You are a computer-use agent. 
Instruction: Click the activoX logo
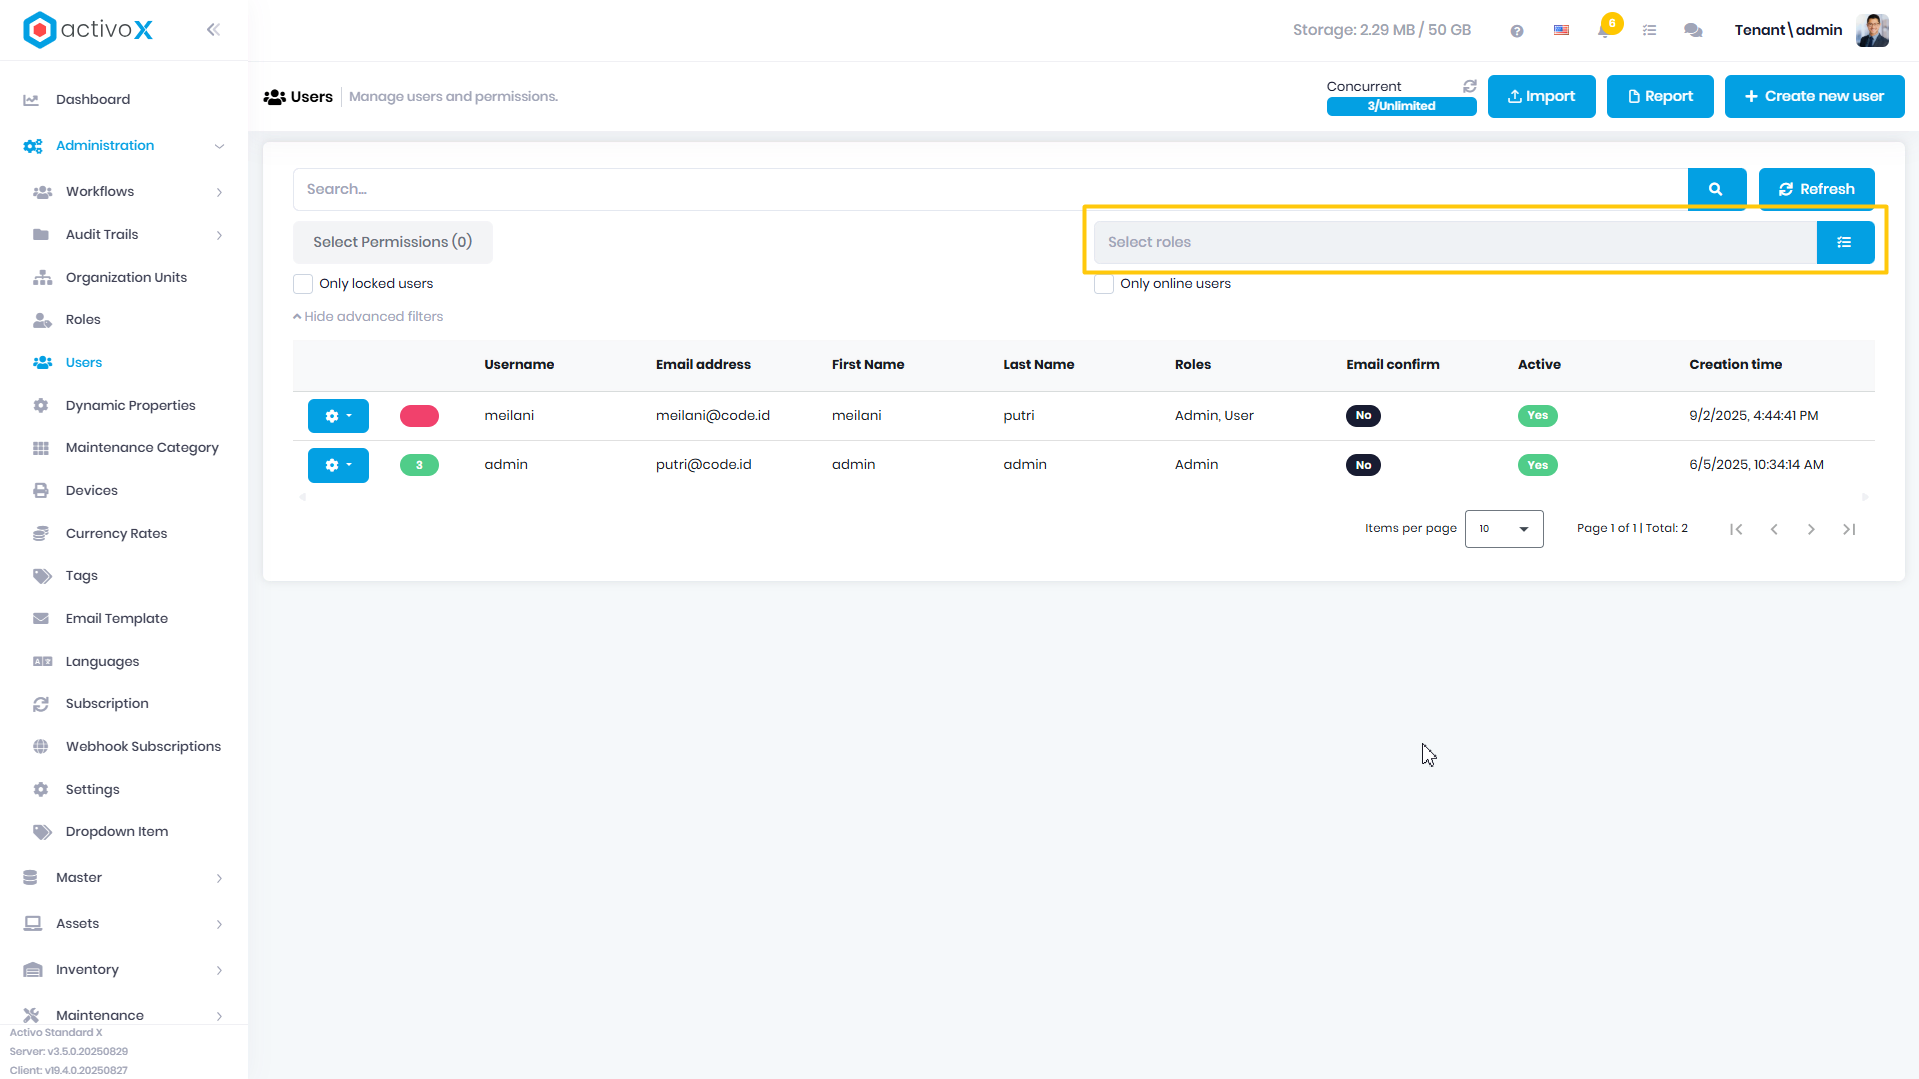[88, 30]
